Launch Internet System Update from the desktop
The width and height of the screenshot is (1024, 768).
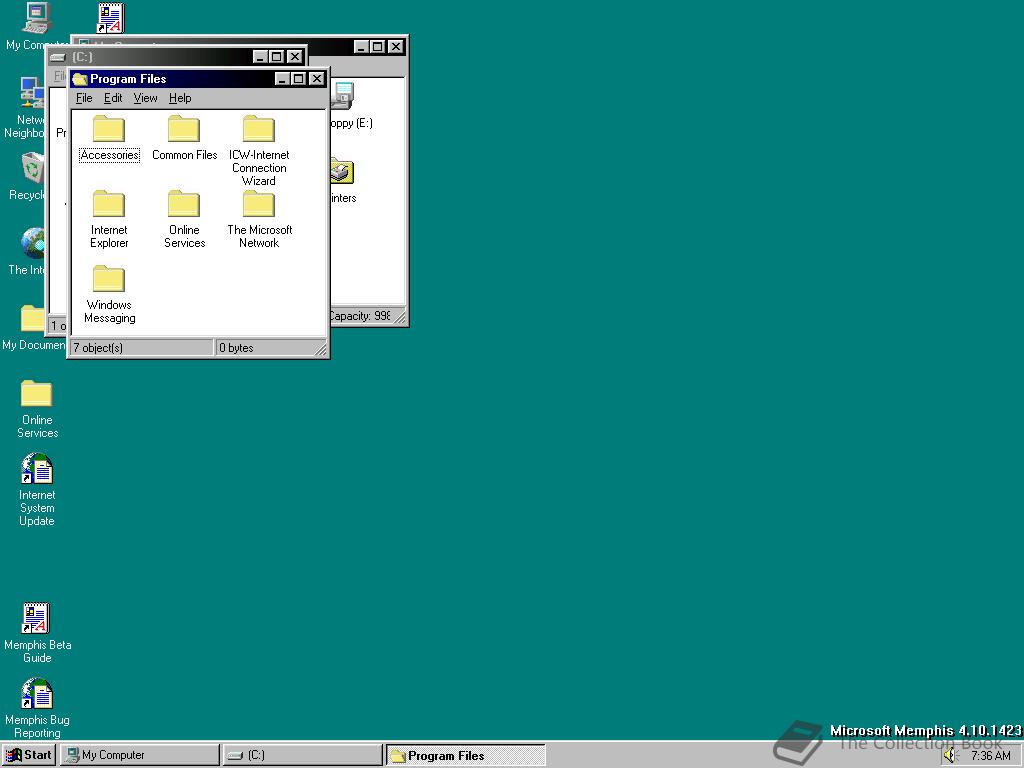tap(36, 470)
